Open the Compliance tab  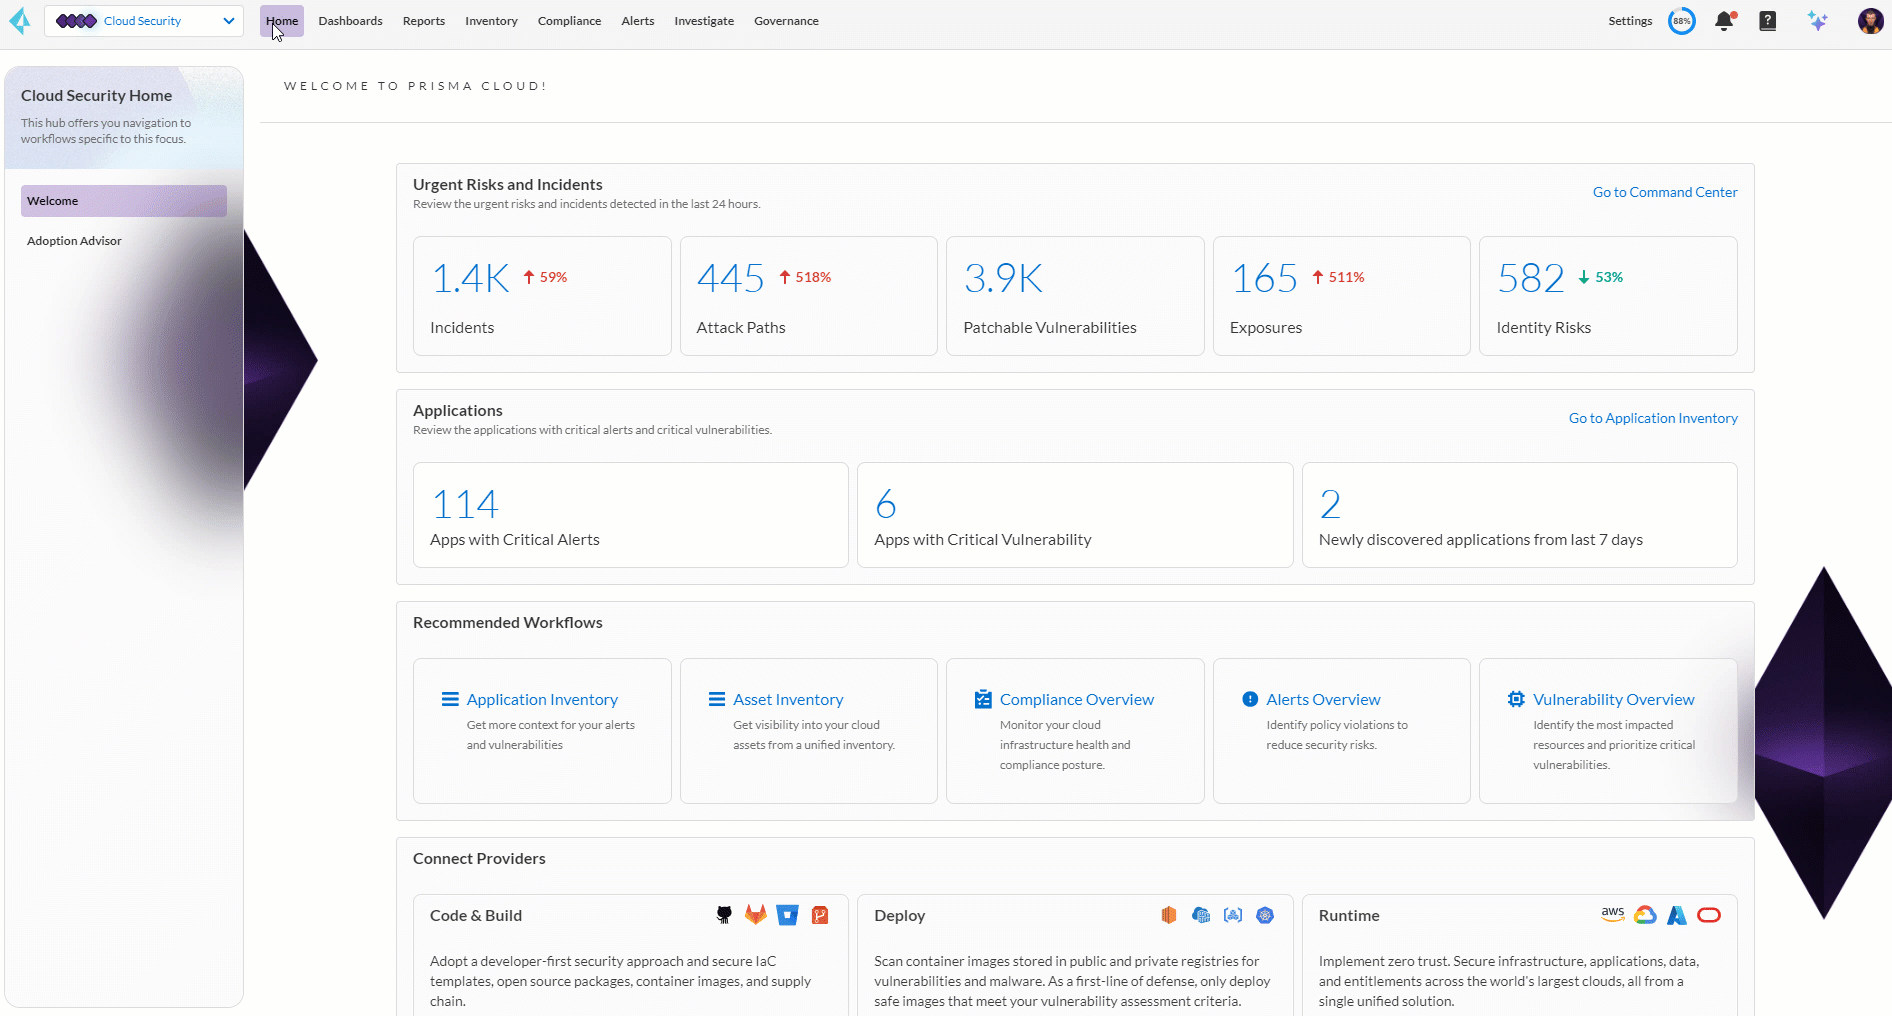click(569, 21)
